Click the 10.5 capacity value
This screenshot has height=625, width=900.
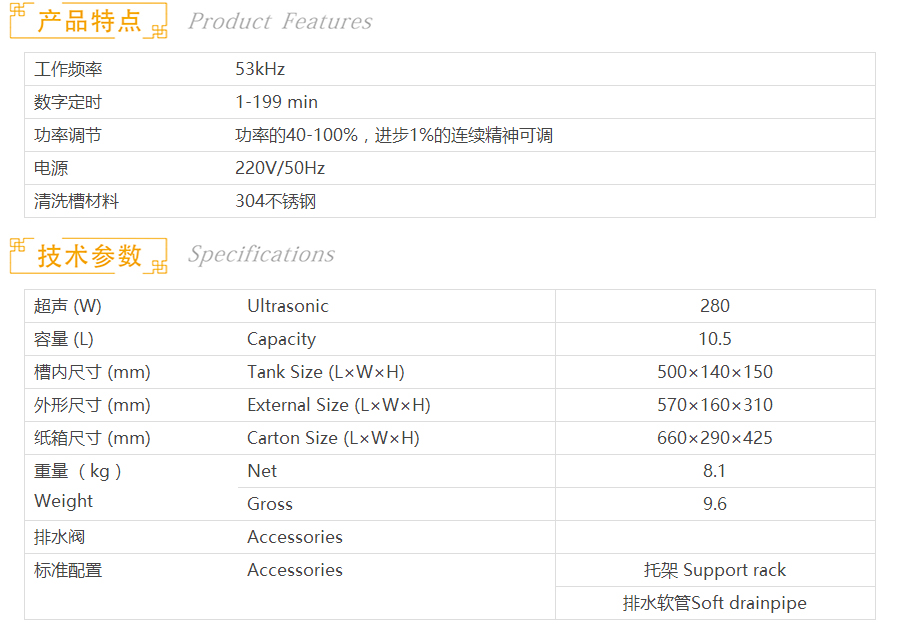[715, 339]
